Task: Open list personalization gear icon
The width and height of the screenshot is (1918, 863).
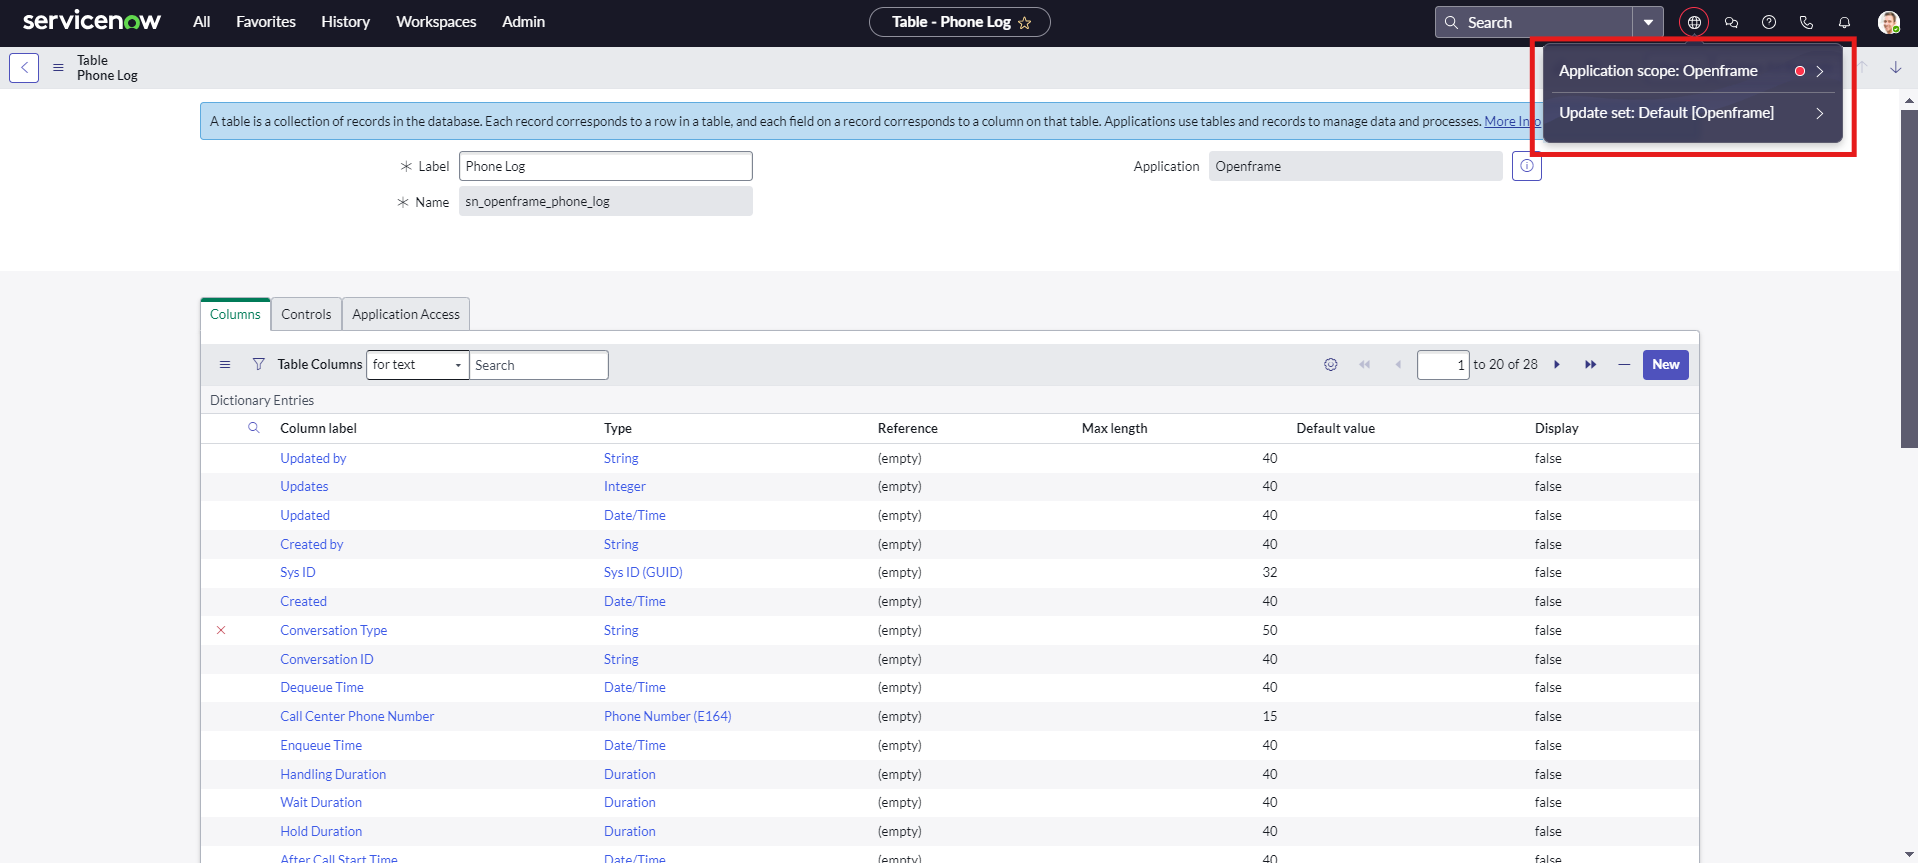Action: 1330,365
